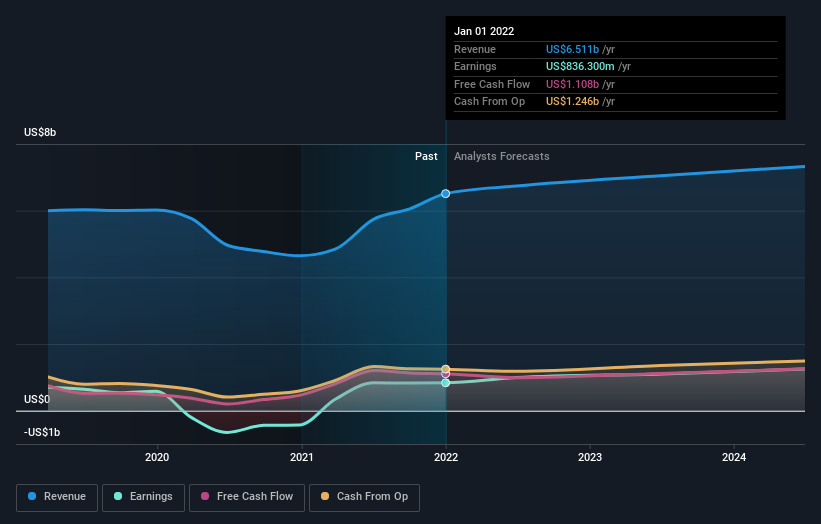Select the Cash From Op data point at 2022
This screenshot has height=524, width=821.
point(446,369)
